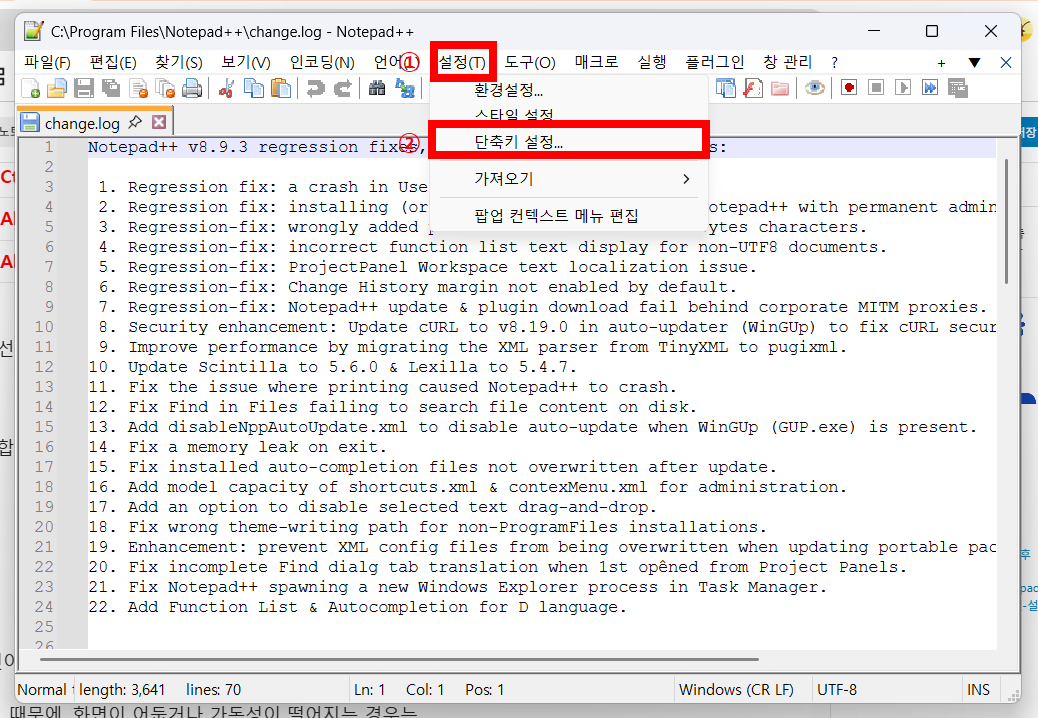Image resolution: width=1038 pixels, height=718 pixels.
Task: Save the recorded macro toolbar icon
Action: tap(958, 88)
